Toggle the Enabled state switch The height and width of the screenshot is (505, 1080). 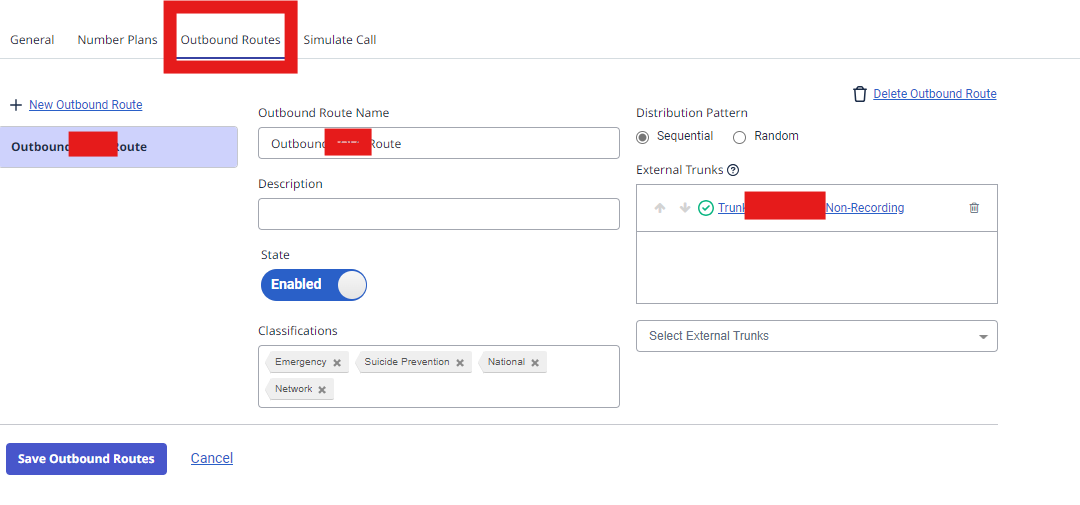click(314, 285)
